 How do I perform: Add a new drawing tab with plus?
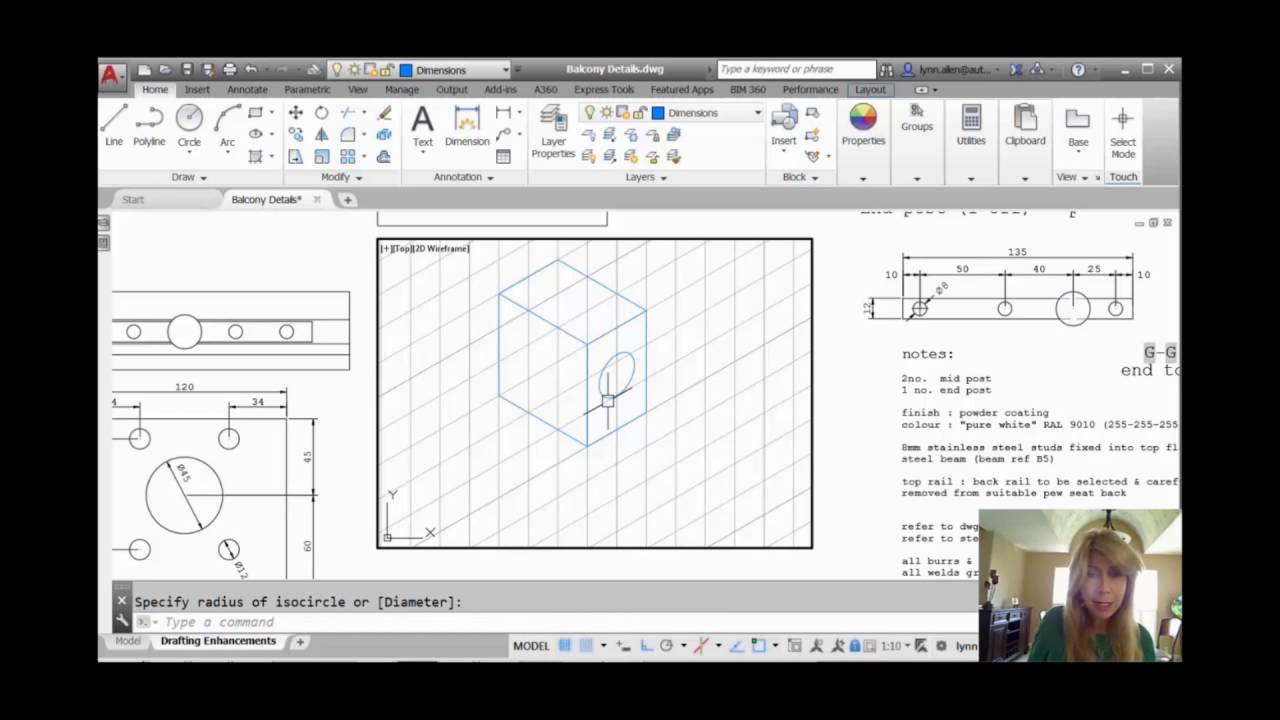(347, 200)
